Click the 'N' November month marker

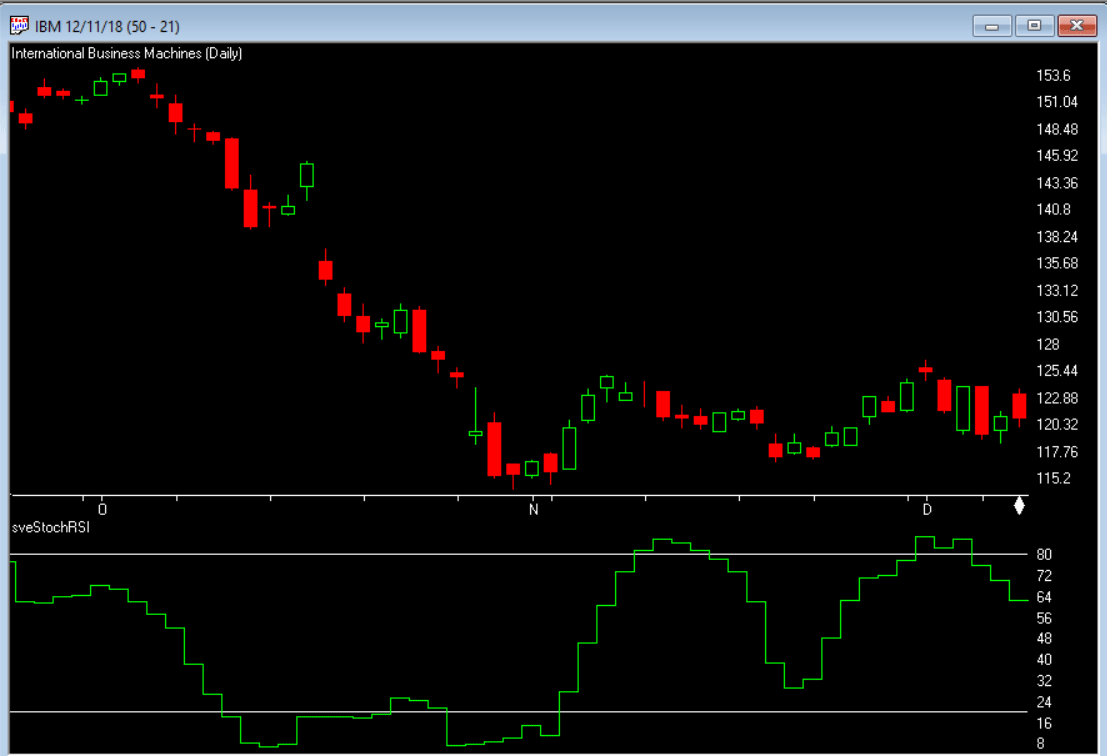[534, 510]
